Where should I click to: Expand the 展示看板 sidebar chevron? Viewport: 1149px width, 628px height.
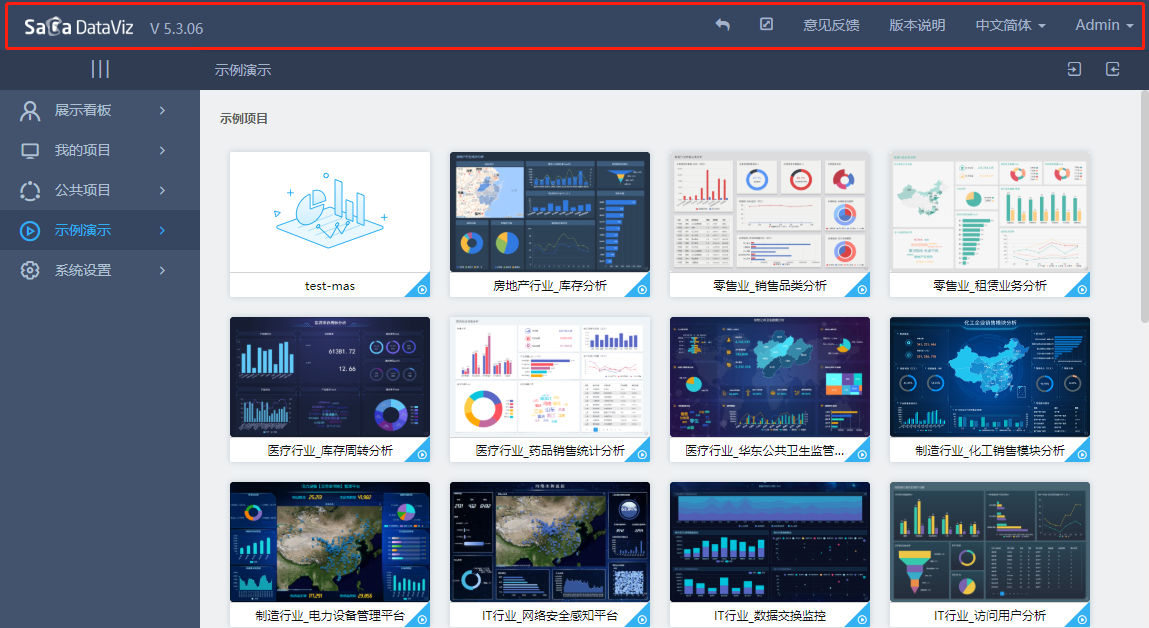[162, 110]
